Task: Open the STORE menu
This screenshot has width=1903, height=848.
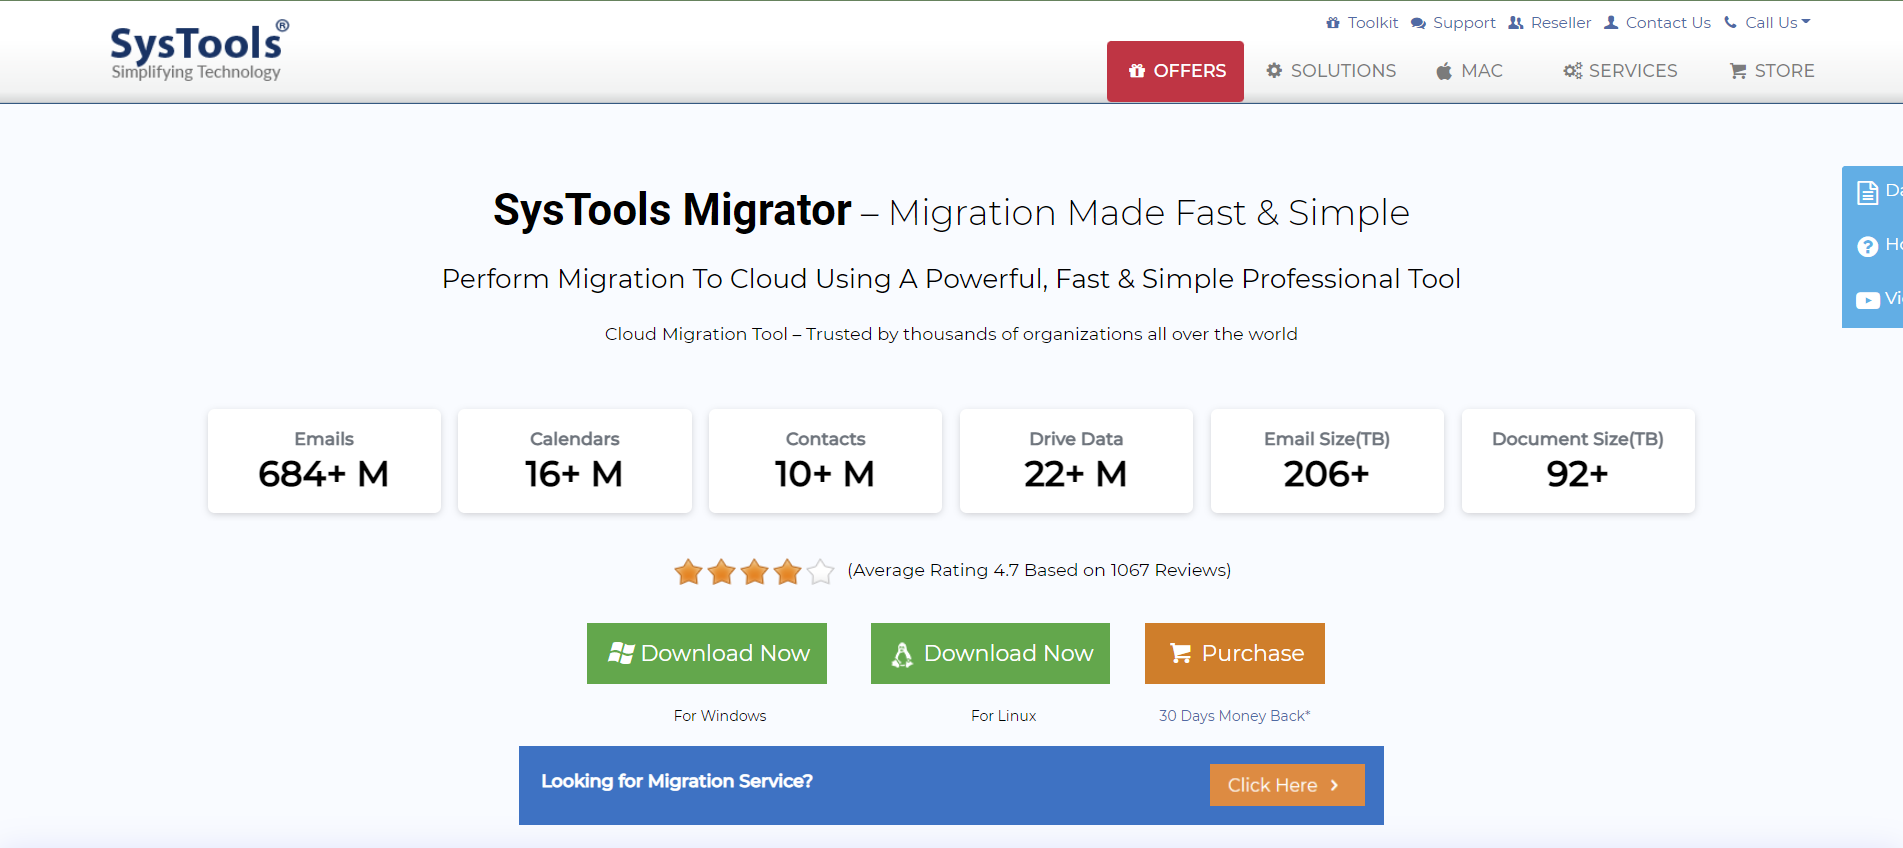Action: coord(1772,71)
